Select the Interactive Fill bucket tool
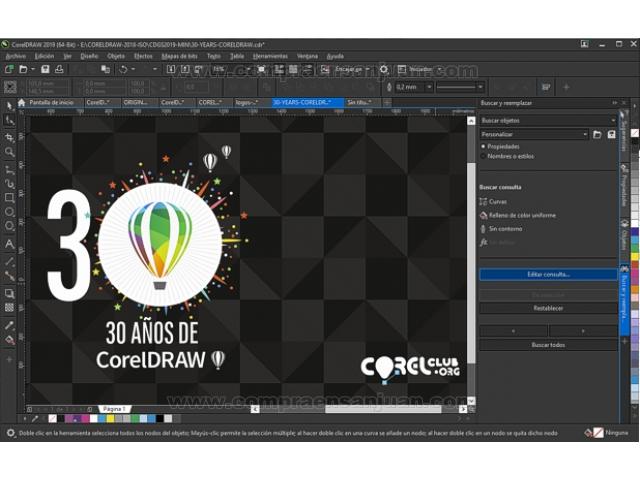The image size is (640, 480). (x=9, y=340)
